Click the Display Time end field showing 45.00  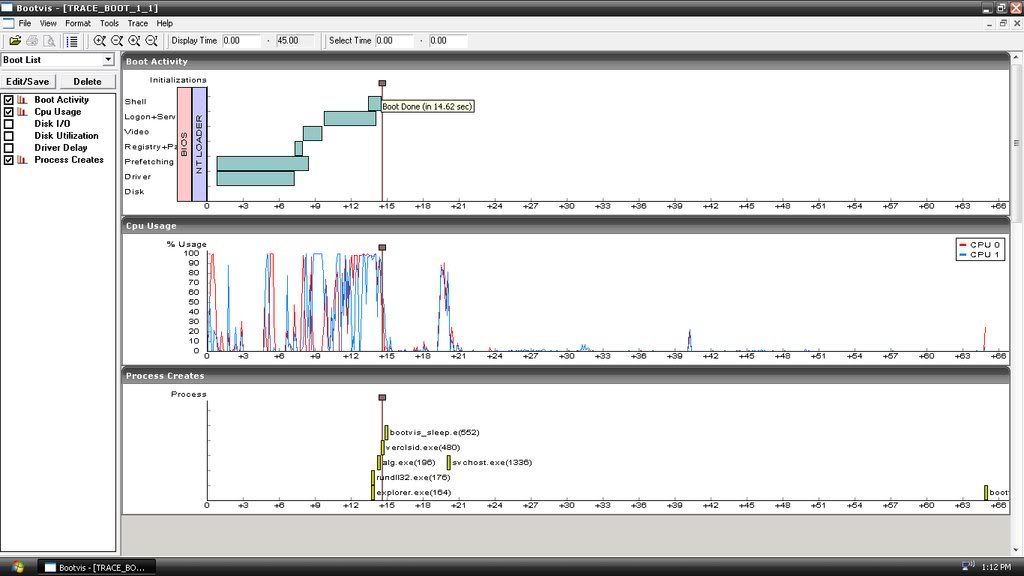coord(295,40)
